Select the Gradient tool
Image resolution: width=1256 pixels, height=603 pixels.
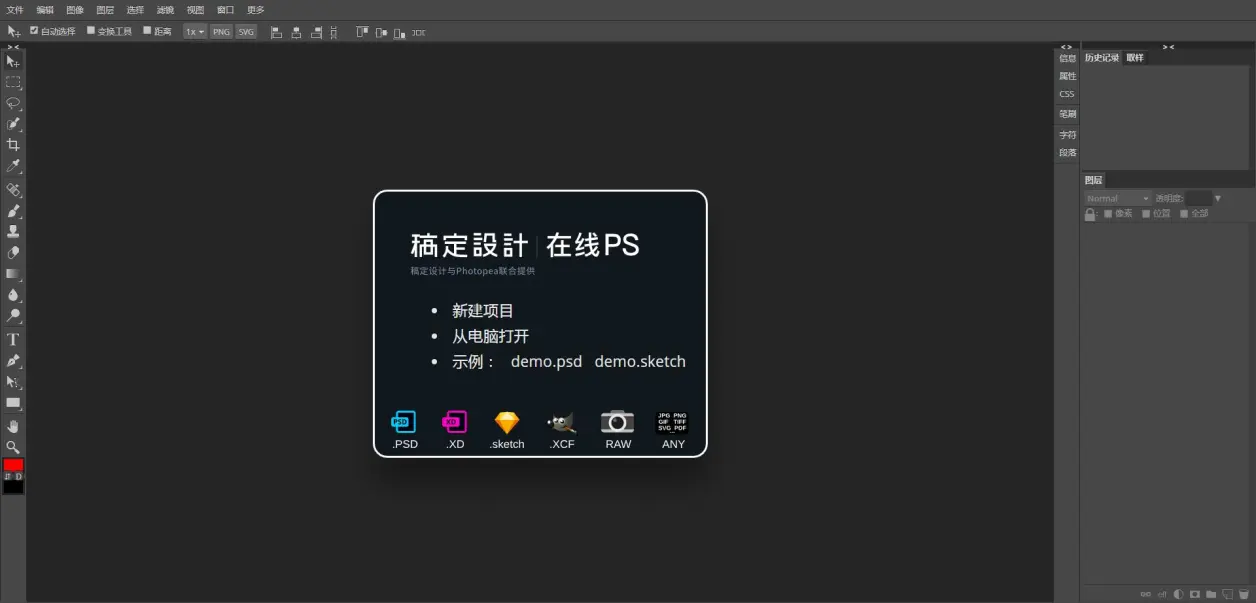pos(13,273)
